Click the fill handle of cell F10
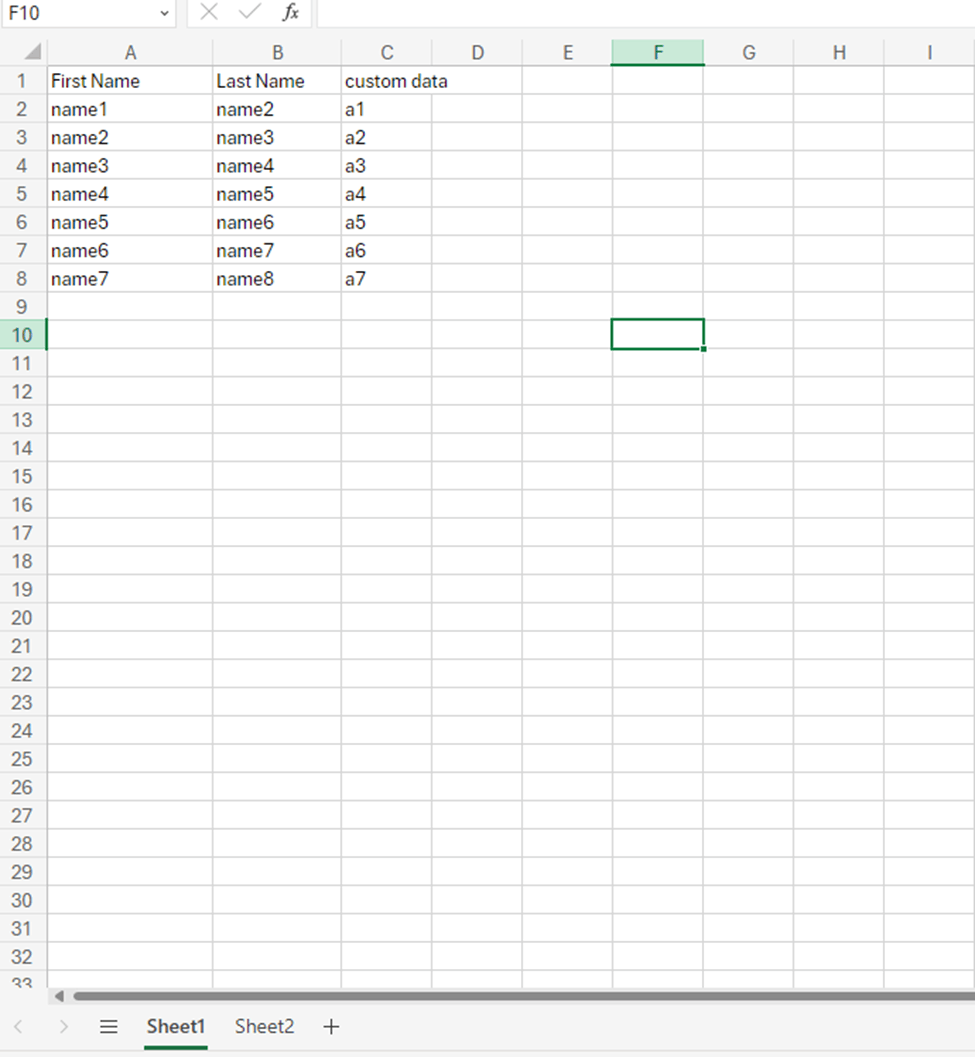The image size is (975, 1057). click(x=703, y=349)
